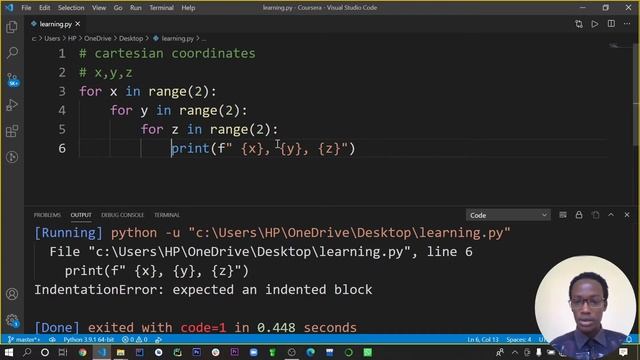640x360 pixels.
Task: Open Task View on the taskbar
Action: click(x=62, y=352)
